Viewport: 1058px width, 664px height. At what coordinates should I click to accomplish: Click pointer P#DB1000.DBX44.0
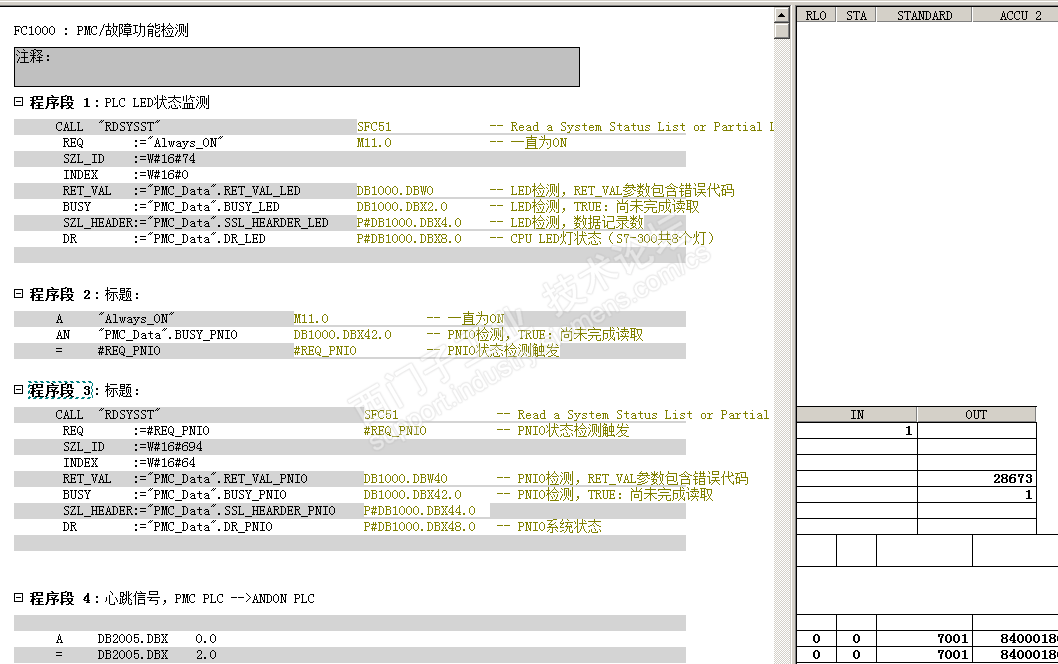419,511
